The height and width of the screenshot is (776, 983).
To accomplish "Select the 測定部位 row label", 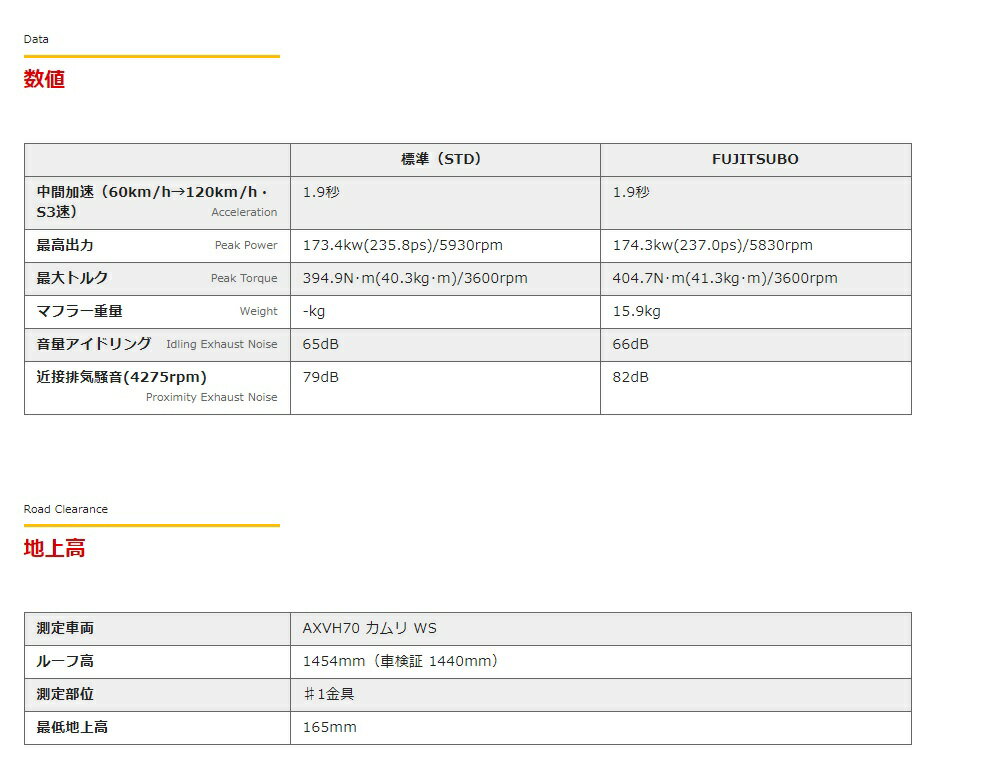I will pos(65,694).
